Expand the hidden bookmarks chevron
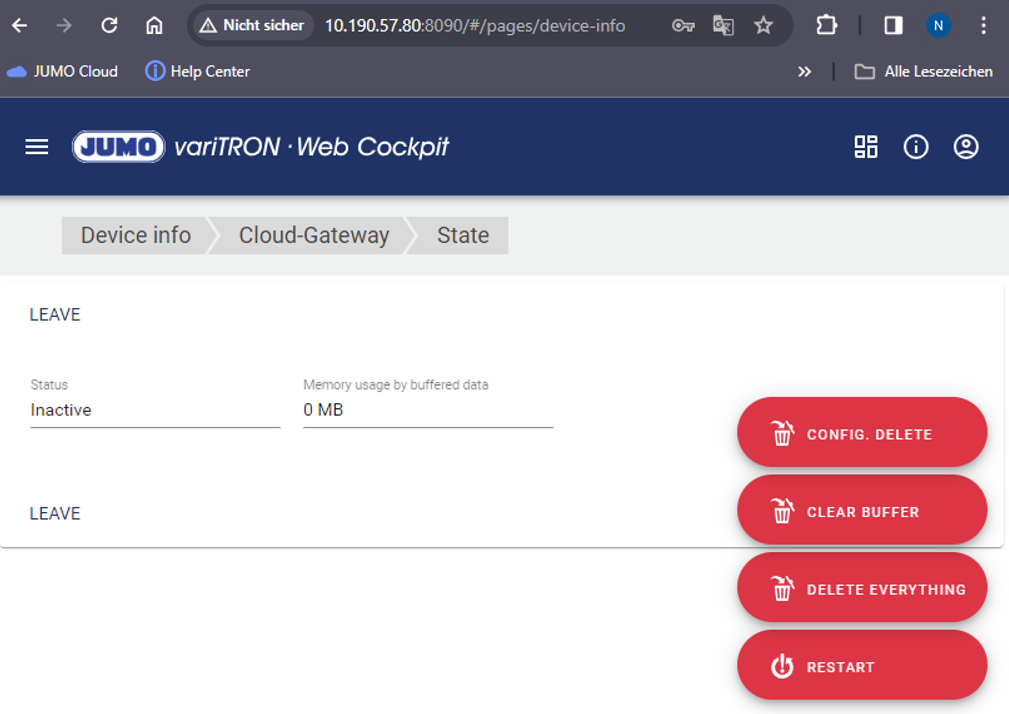 point(804,71)
